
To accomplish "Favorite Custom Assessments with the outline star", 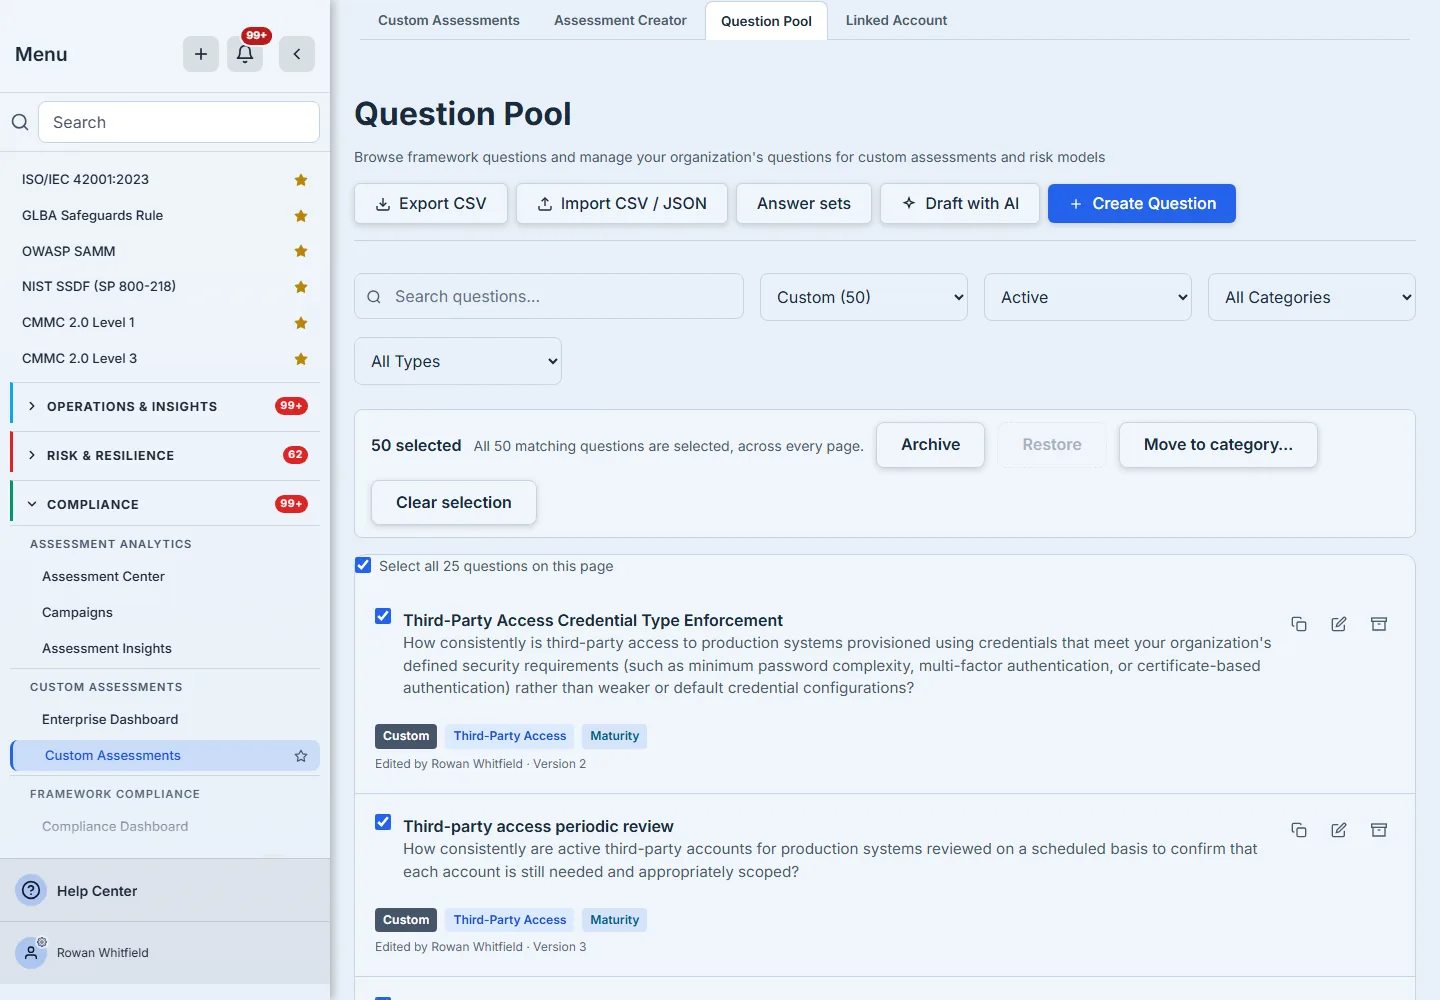I will point(301,756).
